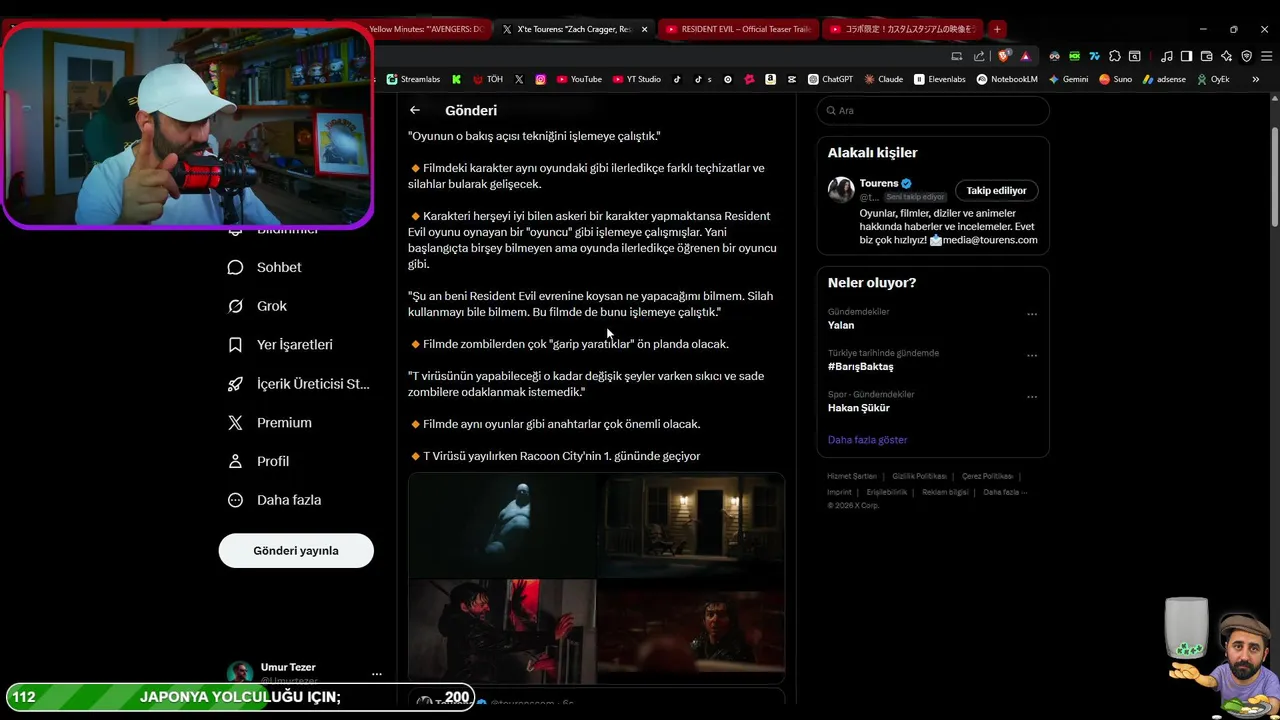Open the Hakan Şükür trending topic
This screenshot has width=1280, height=720.
(858, 408)
